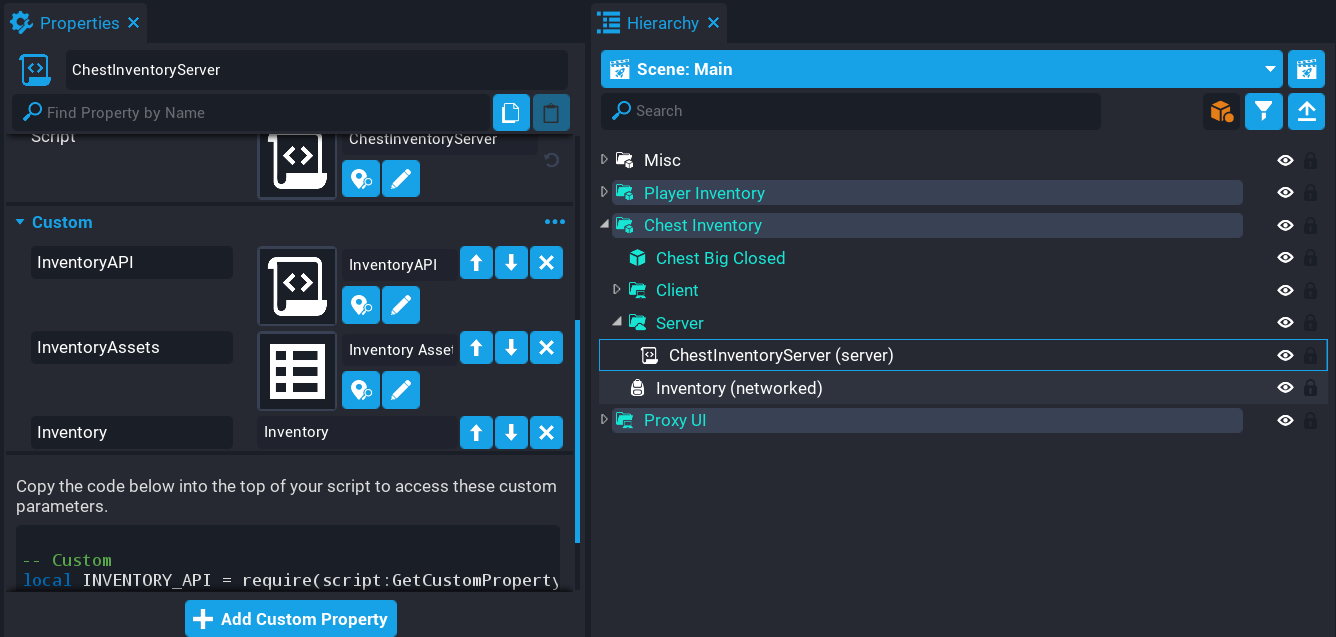Click the paste properties clipboard icon

point(550,113)
